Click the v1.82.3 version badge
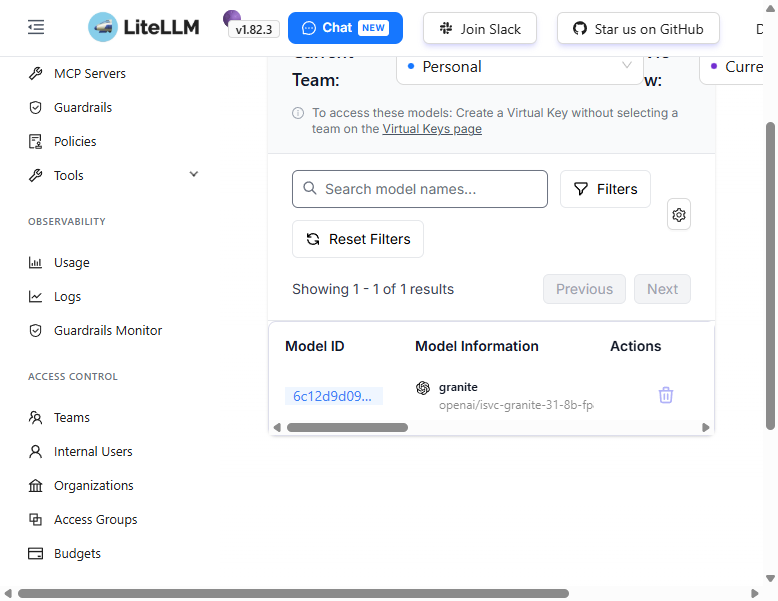Screen dimensions: 778x601 pyautogui.click(x=254, y=30)
